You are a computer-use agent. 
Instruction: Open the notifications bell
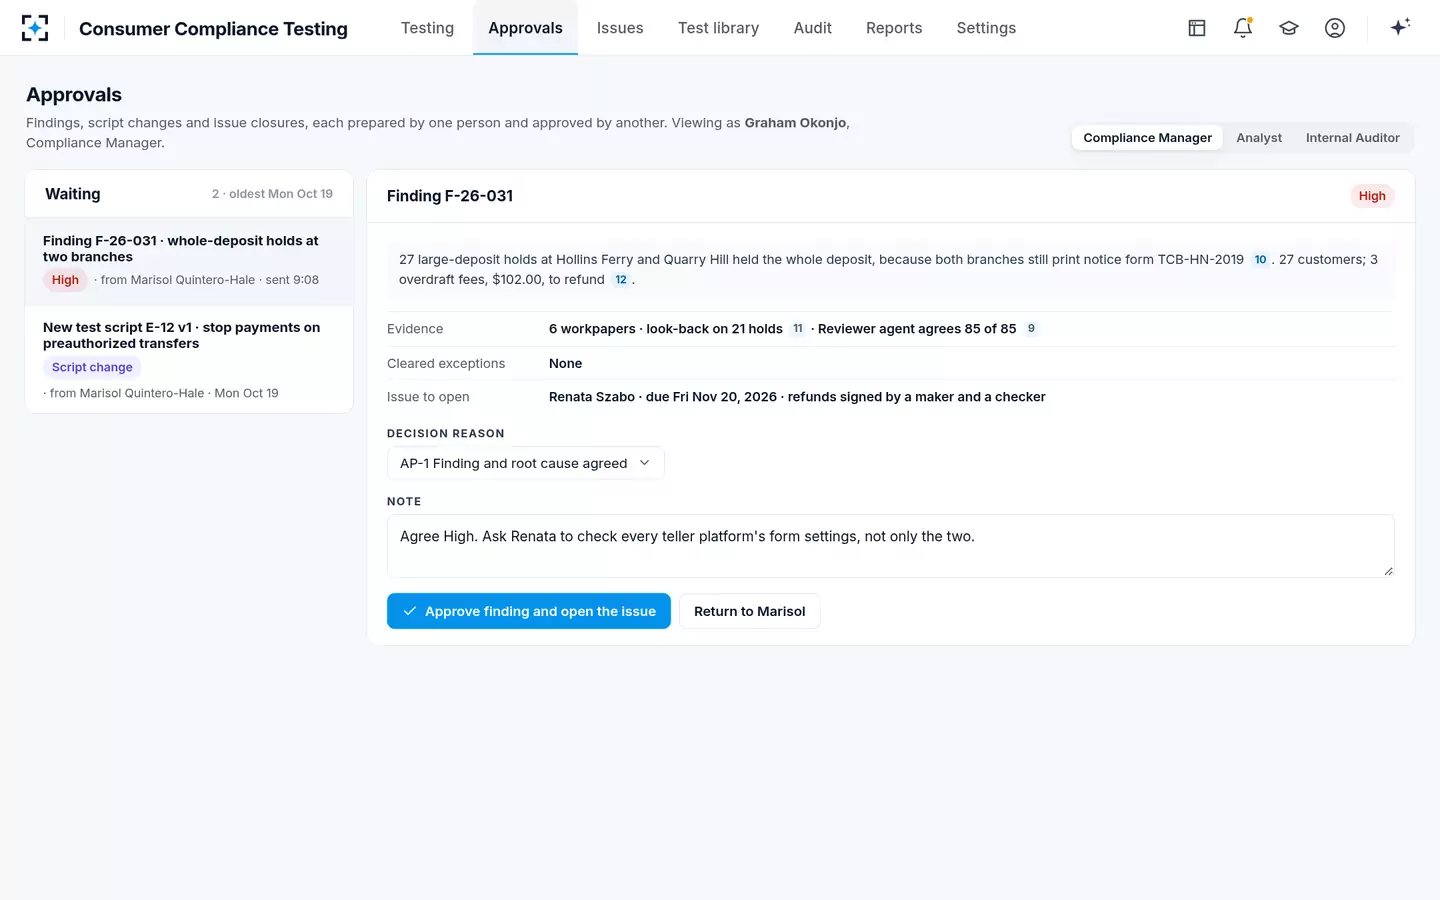pos(1243,28)
